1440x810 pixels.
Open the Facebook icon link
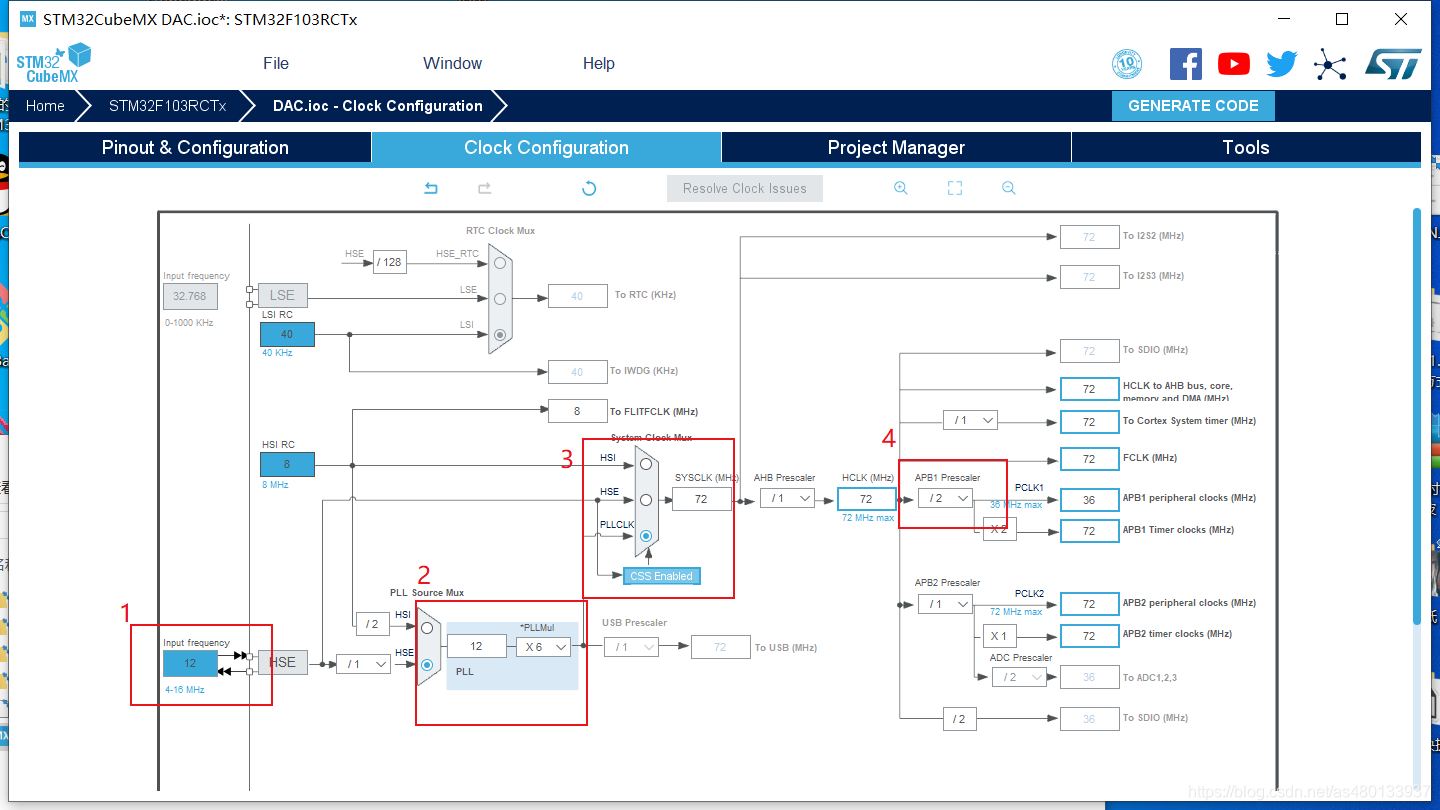[1186, 64]
